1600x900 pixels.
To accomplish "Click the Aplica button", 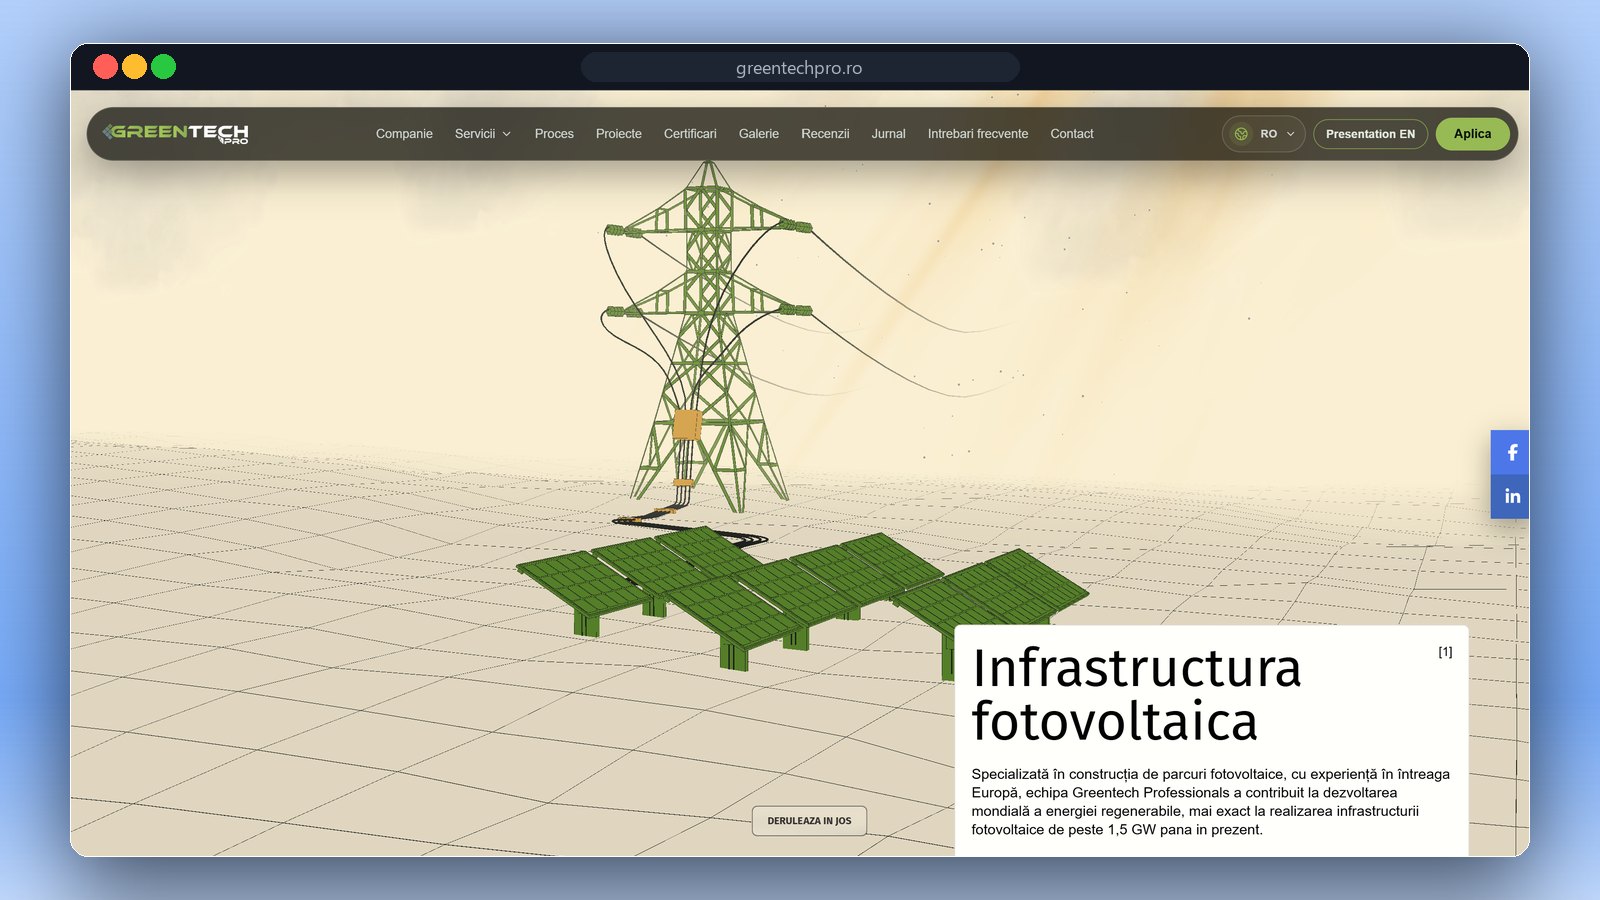I will pyautogui.click(x=1472, y=134).
